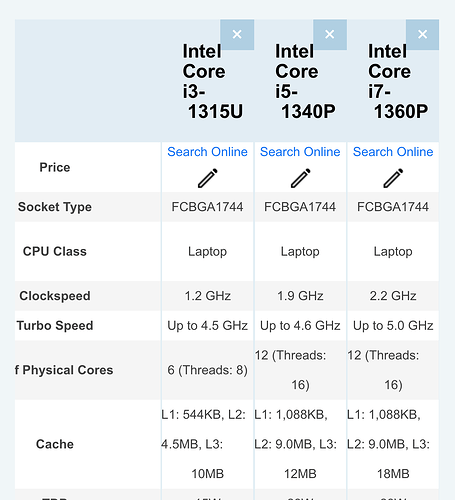
Task: Remove Intel Core i5-1340P column
Action: 330,35
